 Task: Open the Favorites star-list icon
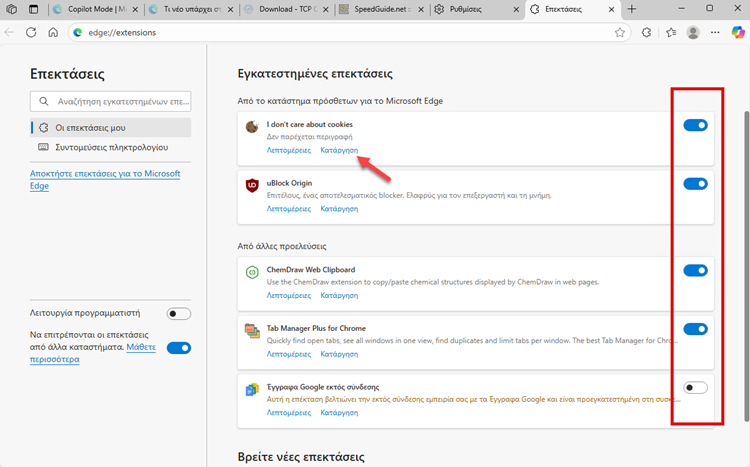click(x=670, y=32)
